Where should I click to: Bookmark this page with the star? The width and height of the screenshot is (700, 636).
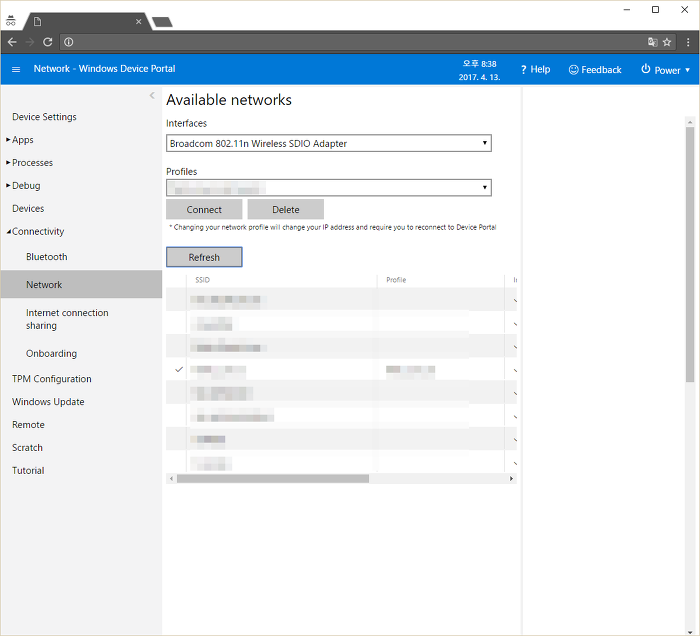[667, 42]
